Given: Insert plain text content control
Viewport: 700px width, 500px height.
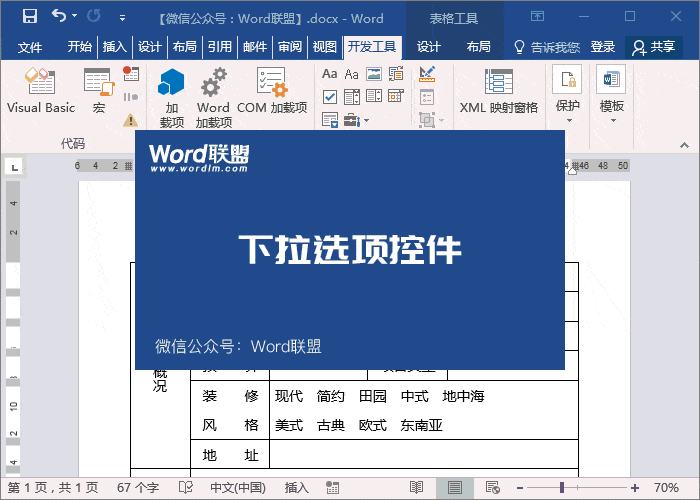Looking at the screenshot, I should tap(352, 74).
